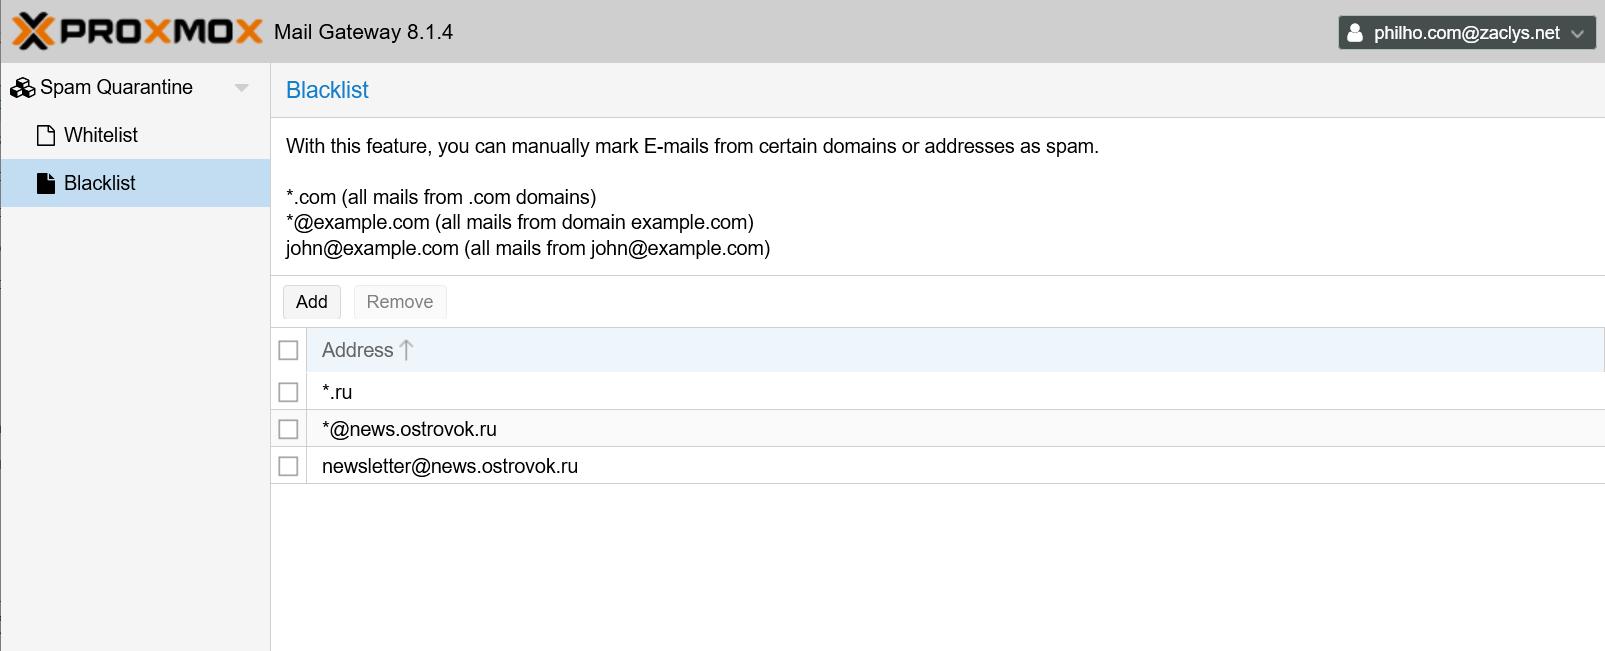Sort by the Address column header
The width and height of the screenshot is (1605, 651).
click(x=357, y=350)
